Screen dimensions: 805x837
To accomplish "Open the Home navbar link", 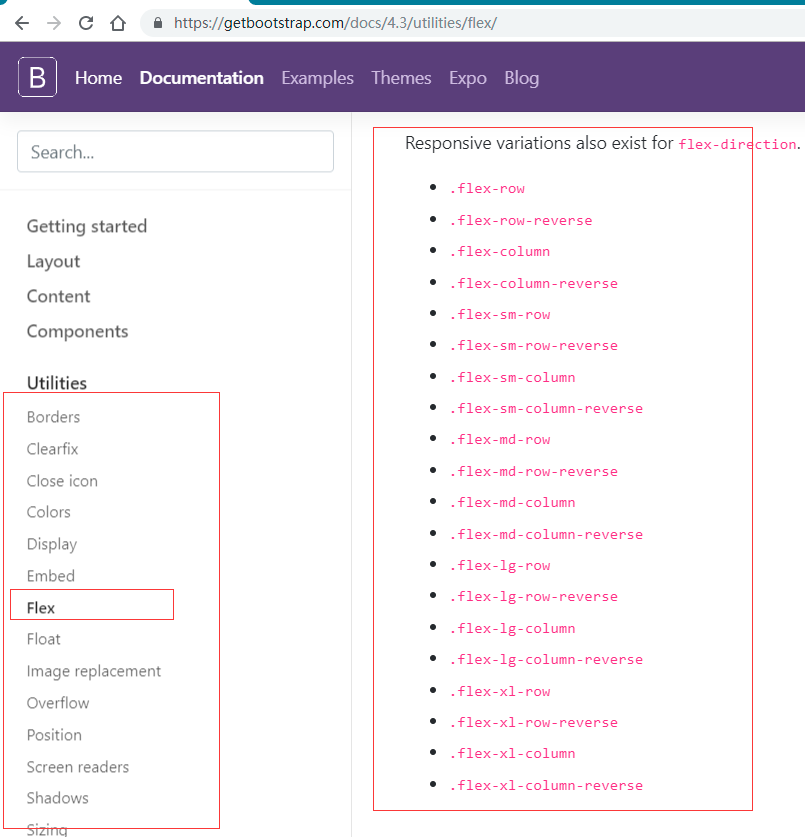I will [98, 78].
